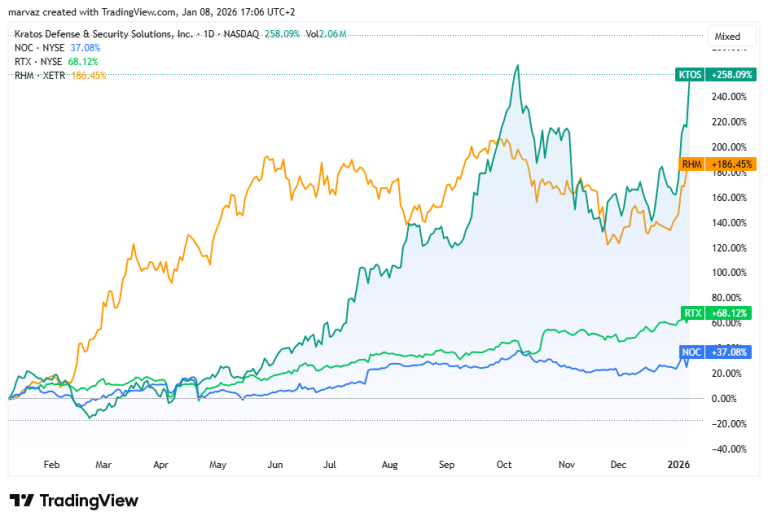Click the 258.09% value in legend
Screen dimensions: 768x525
282,34
